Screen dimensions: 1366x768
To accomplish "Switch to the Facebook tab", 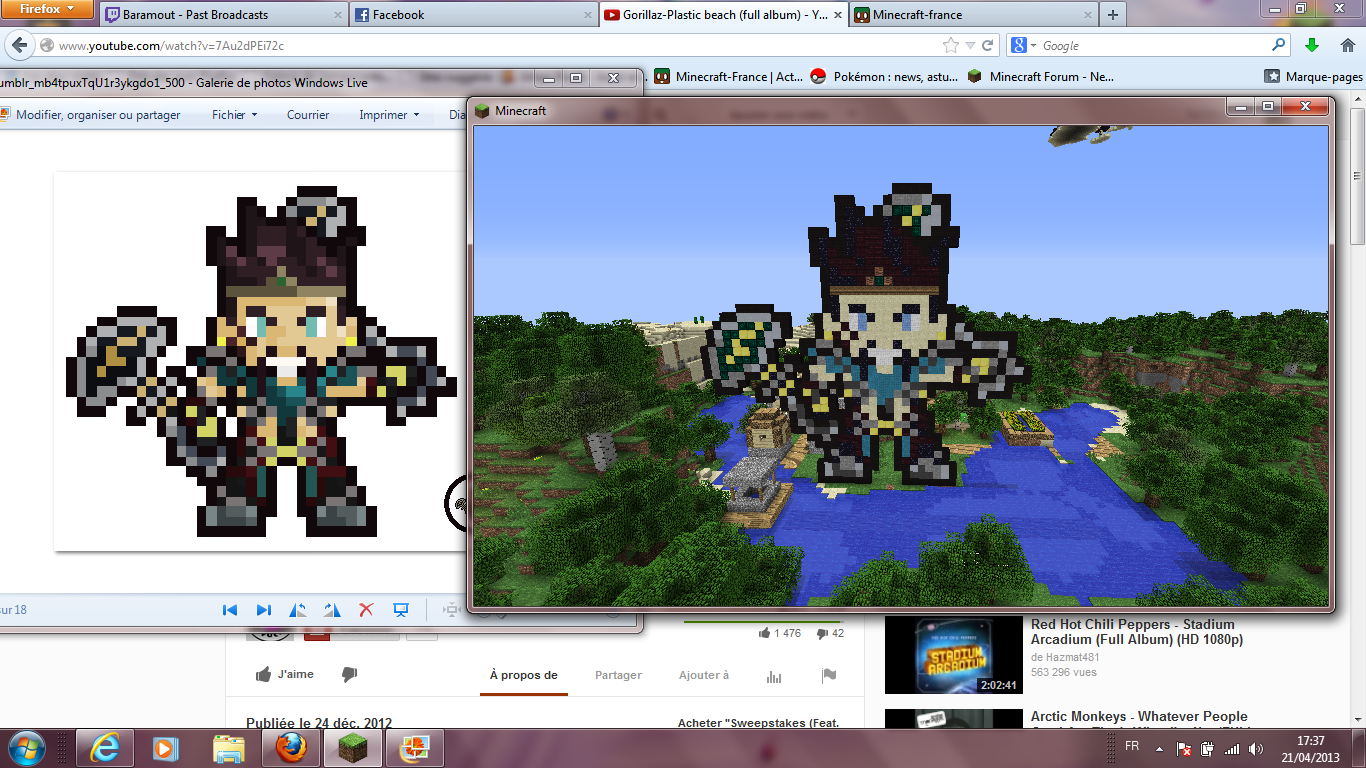I will click(x=397, y=15).
